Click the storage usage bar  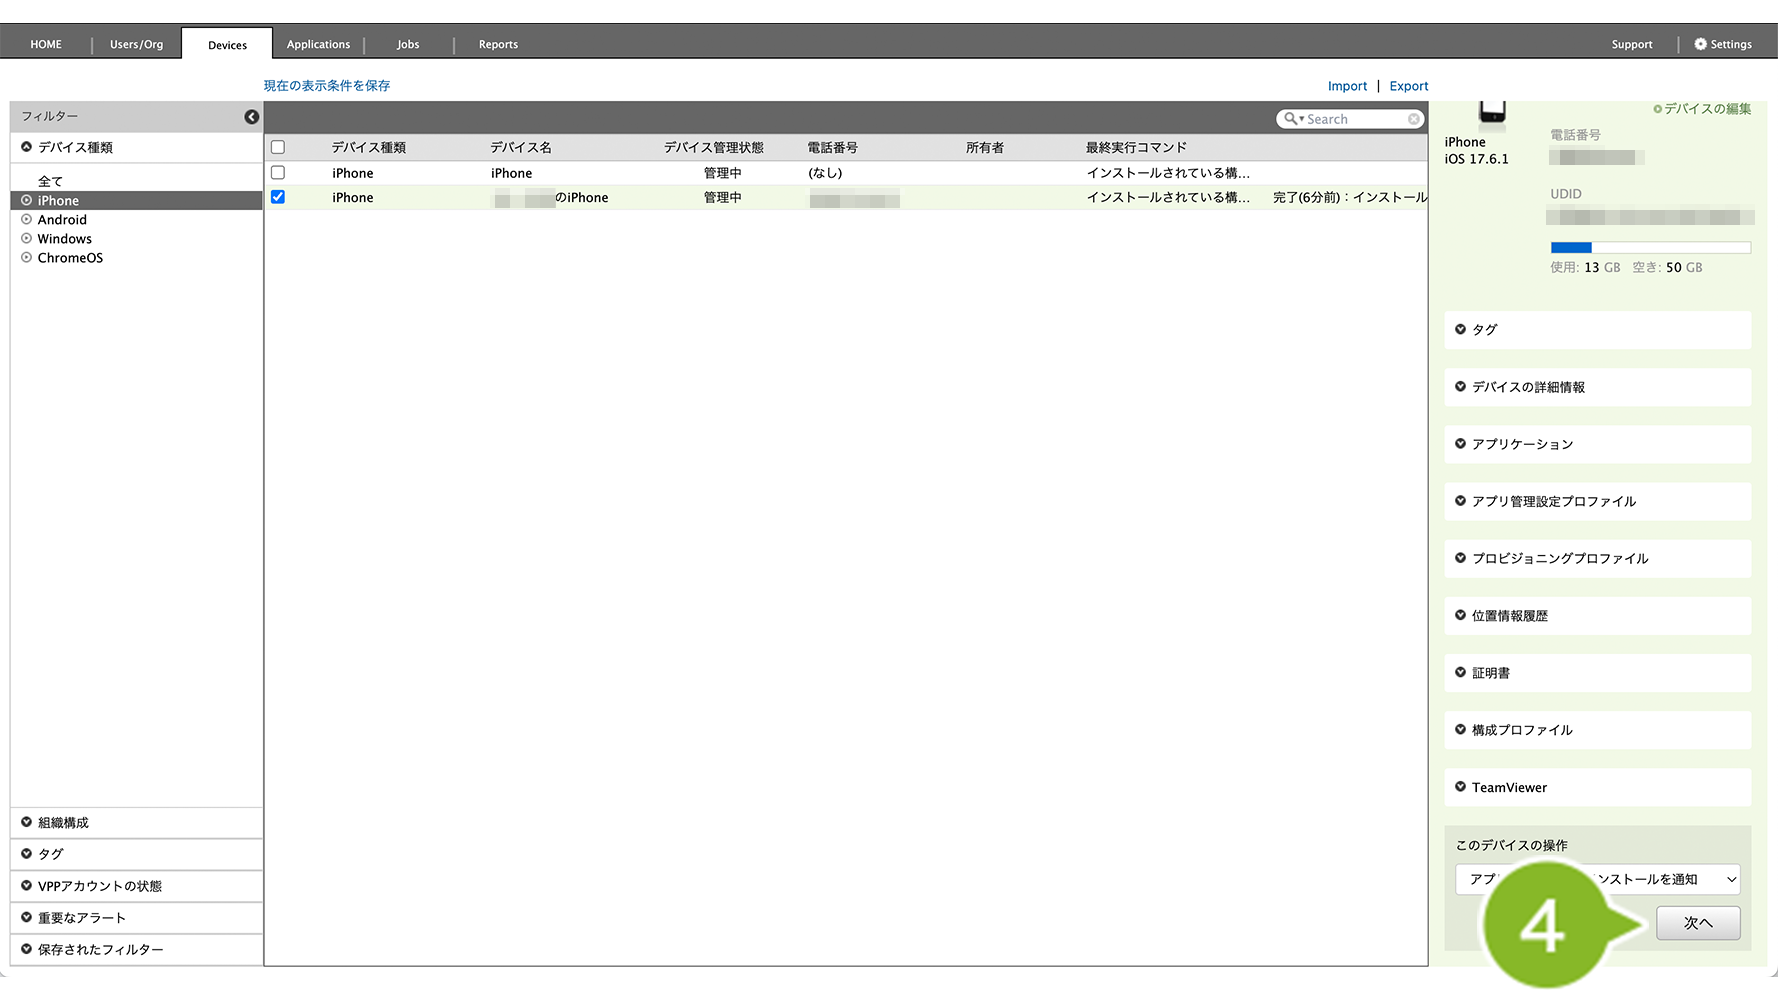coord(1650,247)
